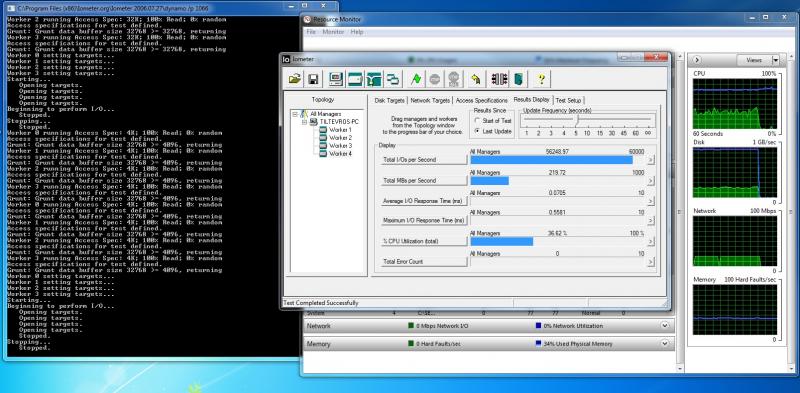Open meter dialog for Total I/Os per Second

click(651, 160)
